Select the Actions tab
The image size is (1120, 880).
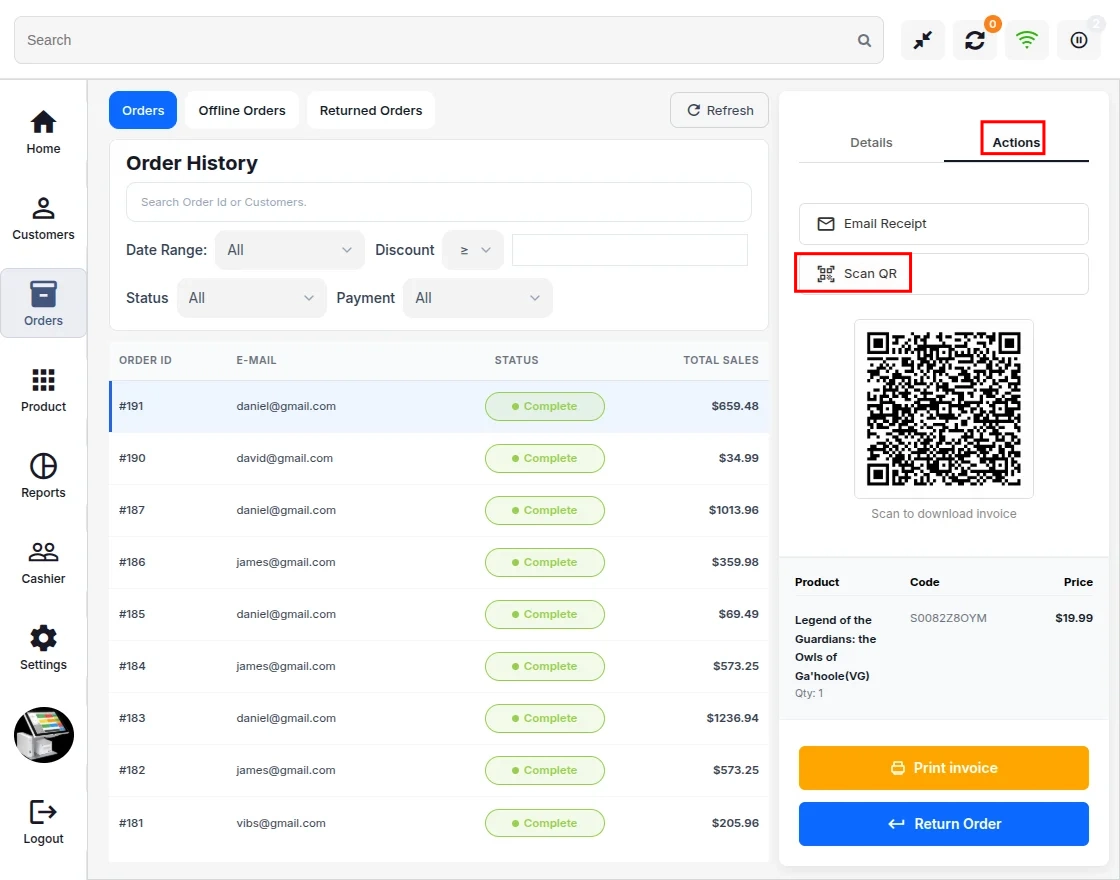[x=1016, y=142]
